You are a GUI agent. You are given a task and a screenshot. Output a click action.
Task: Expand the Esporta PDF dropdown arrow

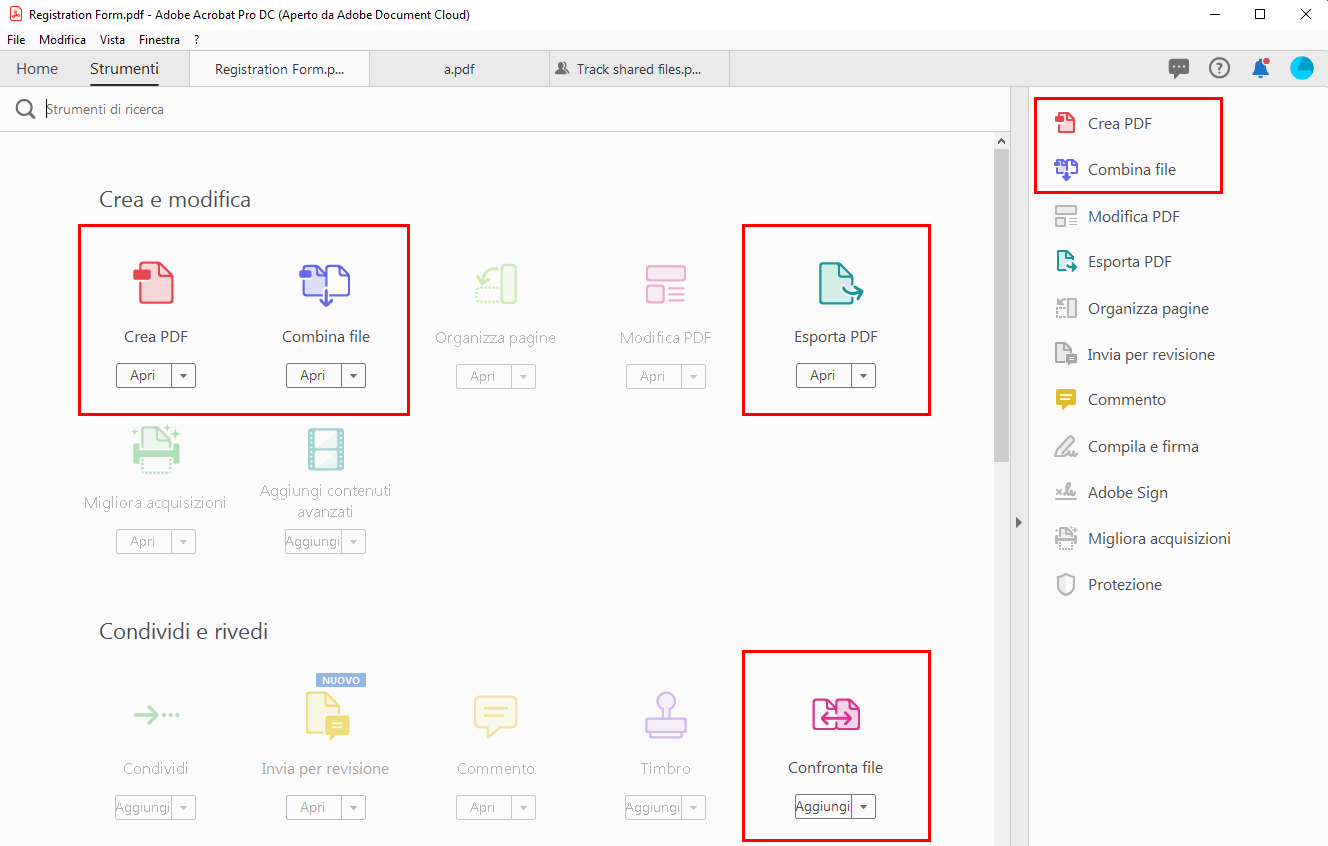(863, 375)
